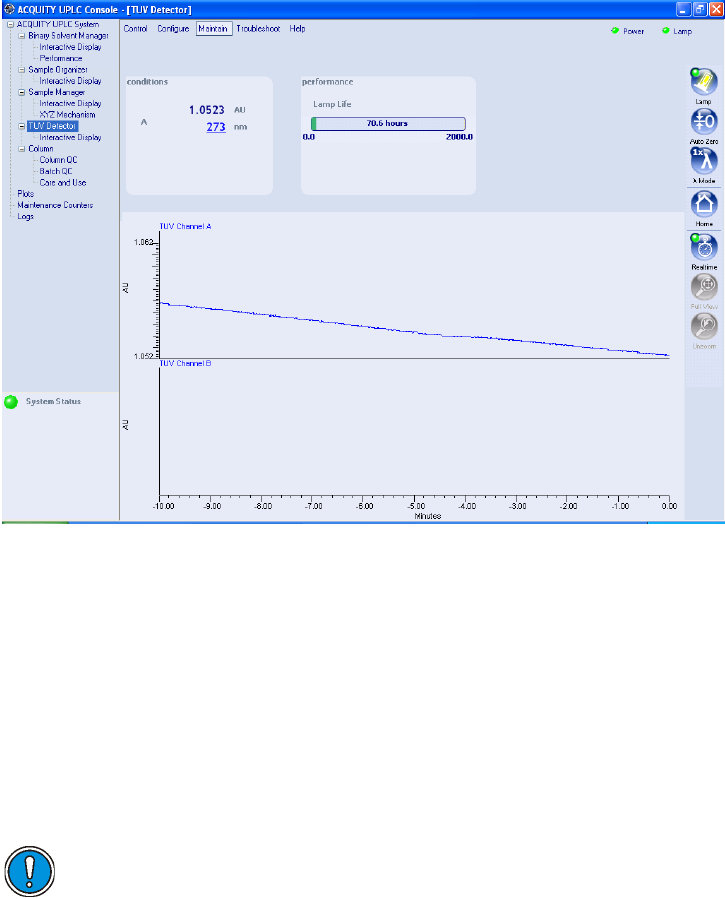This screenshot has width=725, height=899.
Task: Select Interactive Display under TUV Detector
Action: click(x=70, y=138)
